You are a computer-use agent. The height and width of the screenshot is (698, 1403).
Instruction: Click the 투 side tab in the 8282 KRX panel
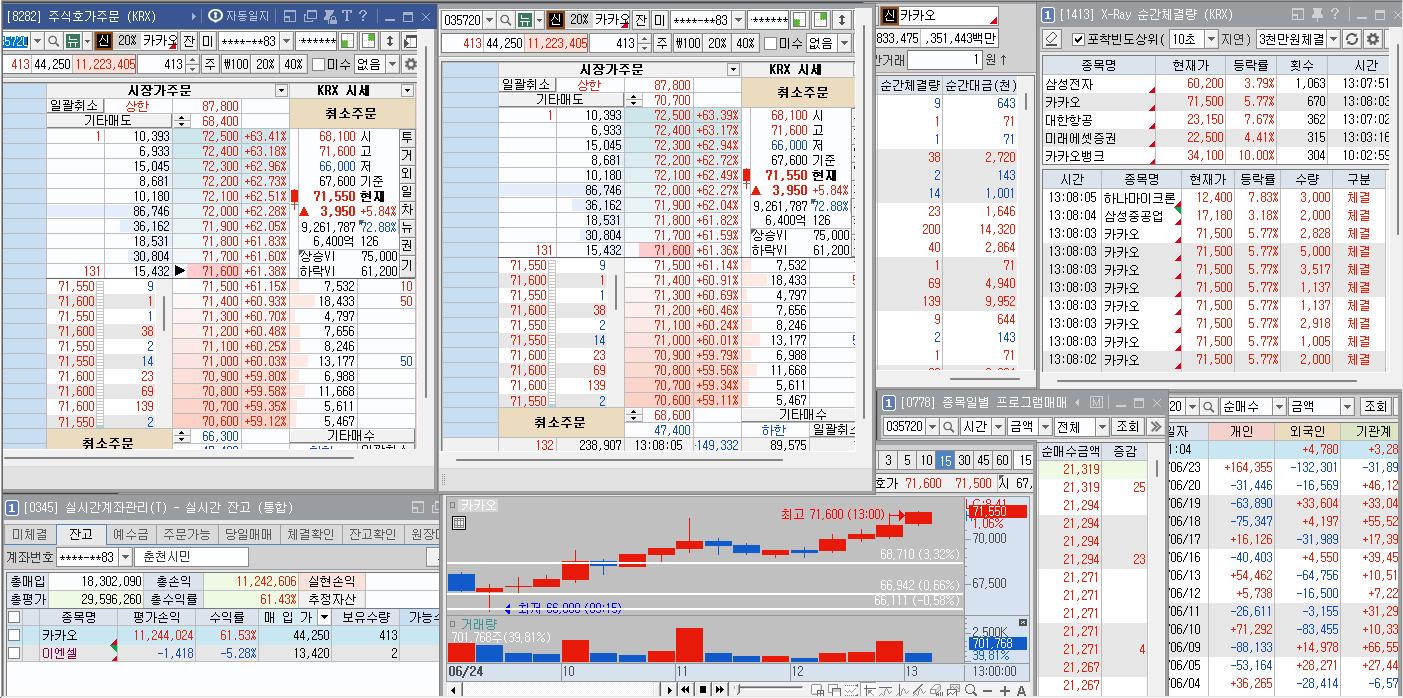click(407, 138)
